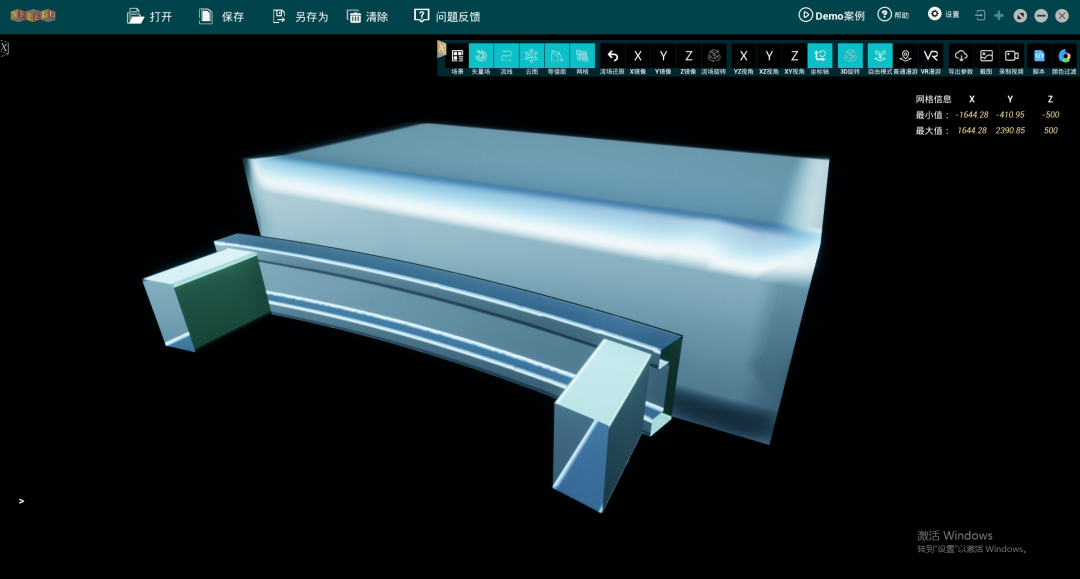The width and height of the screenshot is (1080, 579).
Task: Select the 场景 scene tool
Action: pyautogui.click(x=457, y=60)
